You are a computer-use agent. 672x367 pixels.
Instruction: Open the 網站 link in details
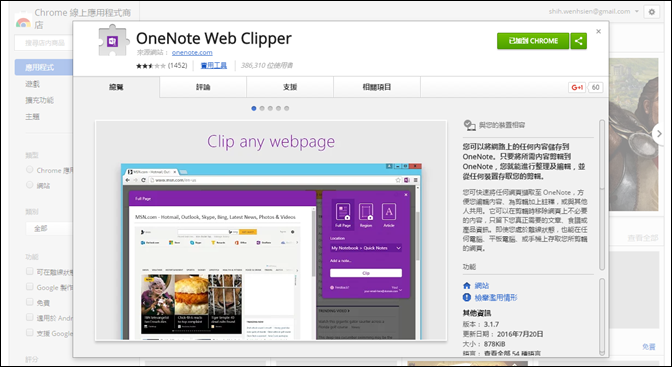[x=482, y=286]
